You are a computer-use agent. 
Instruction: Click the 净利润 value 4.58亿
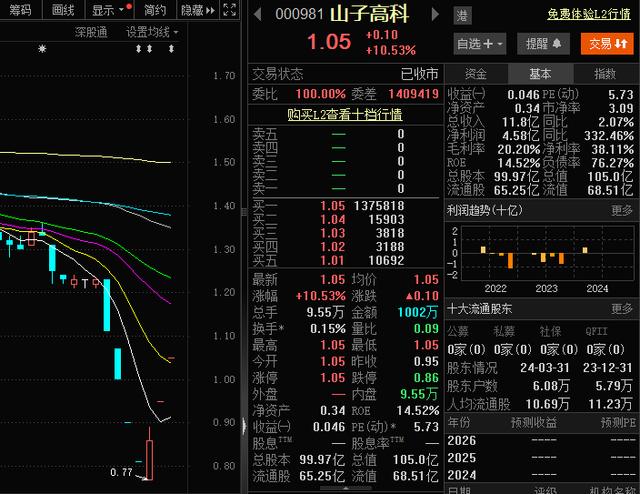pyautogui.click(x=520, y=136)
